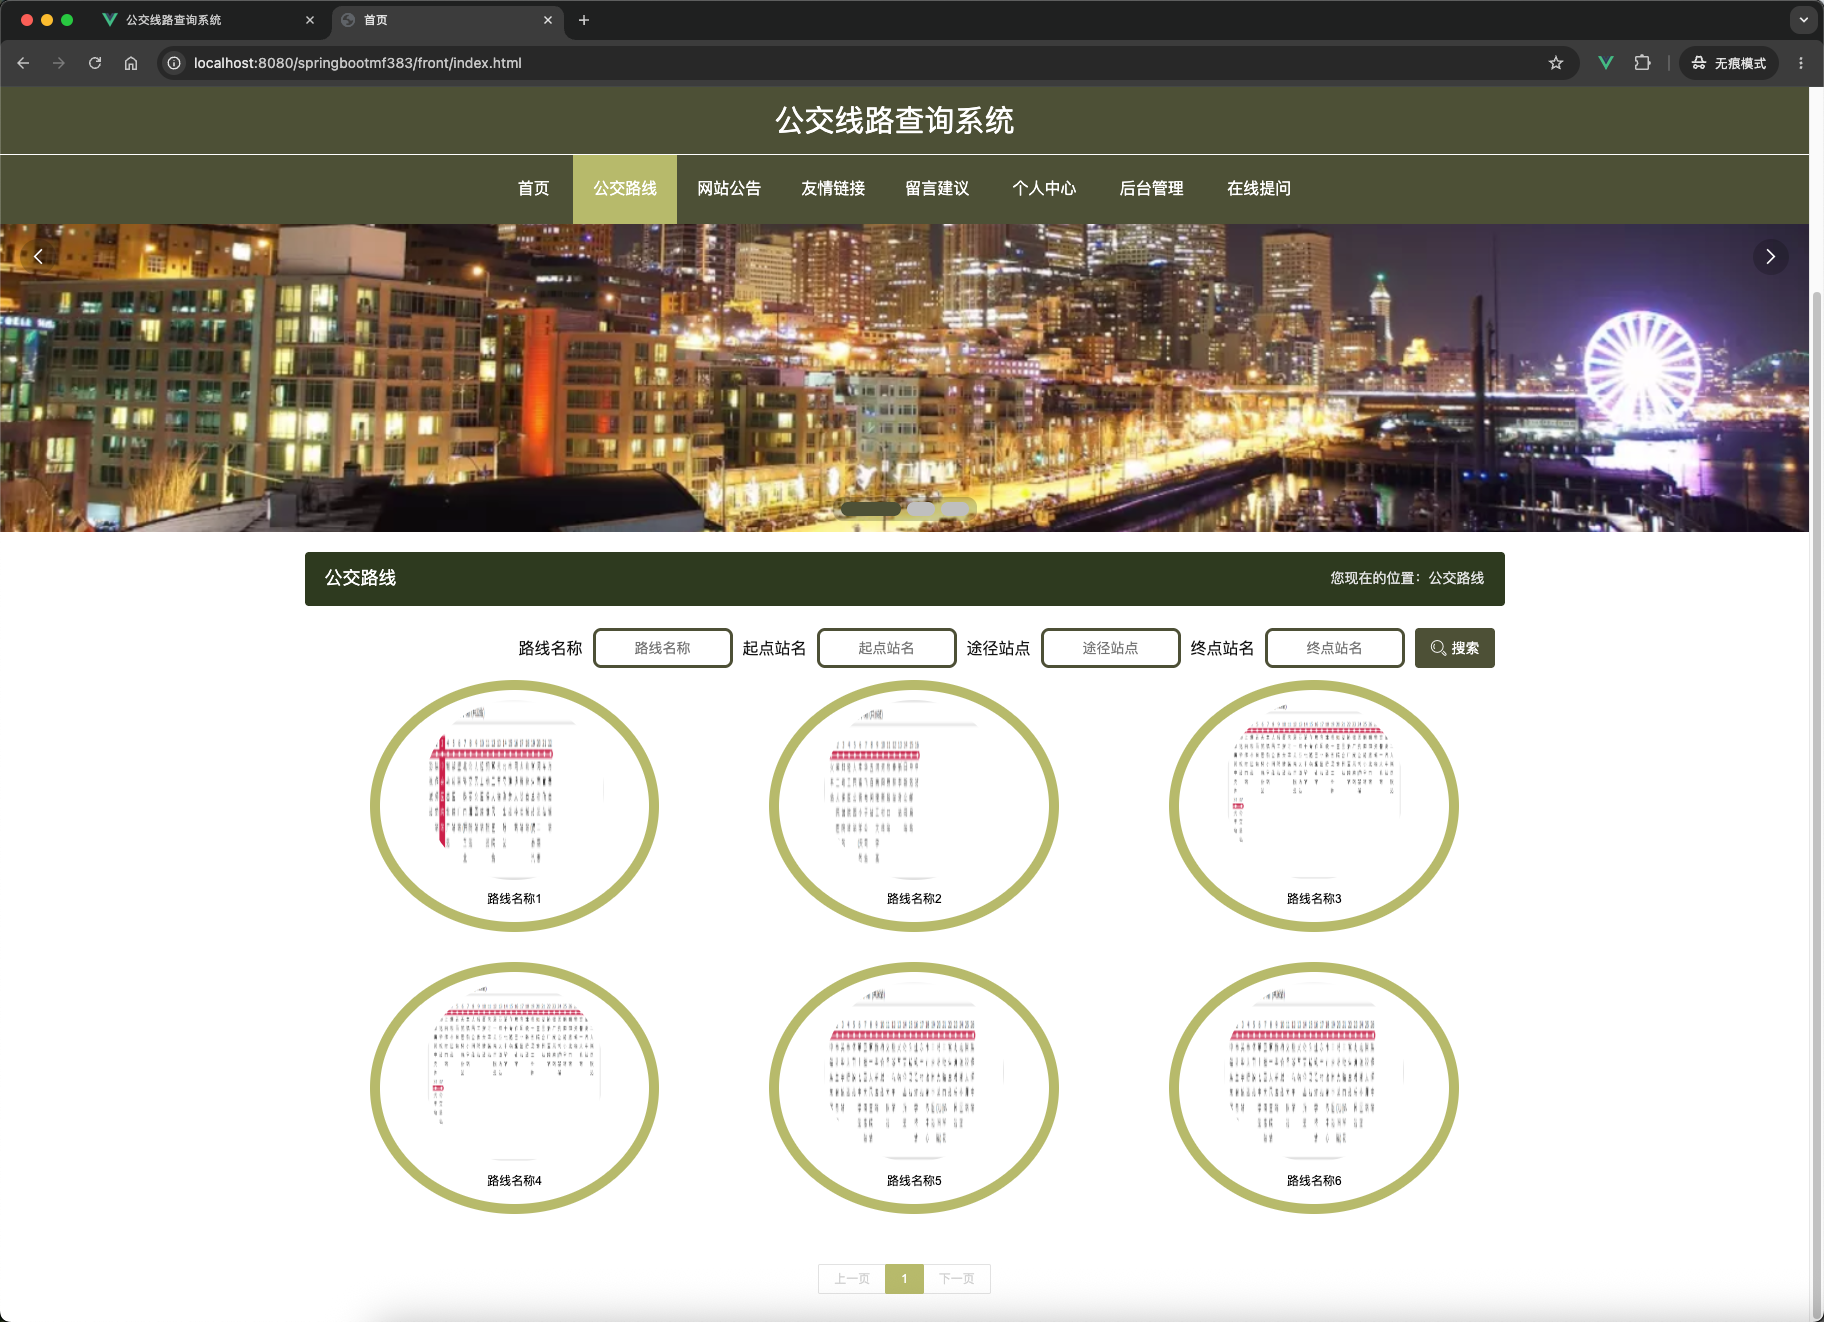This screenshot has height=1322, width=1824.
Task: Open the Vue devtools extension icon
Action: (1606, 63)
